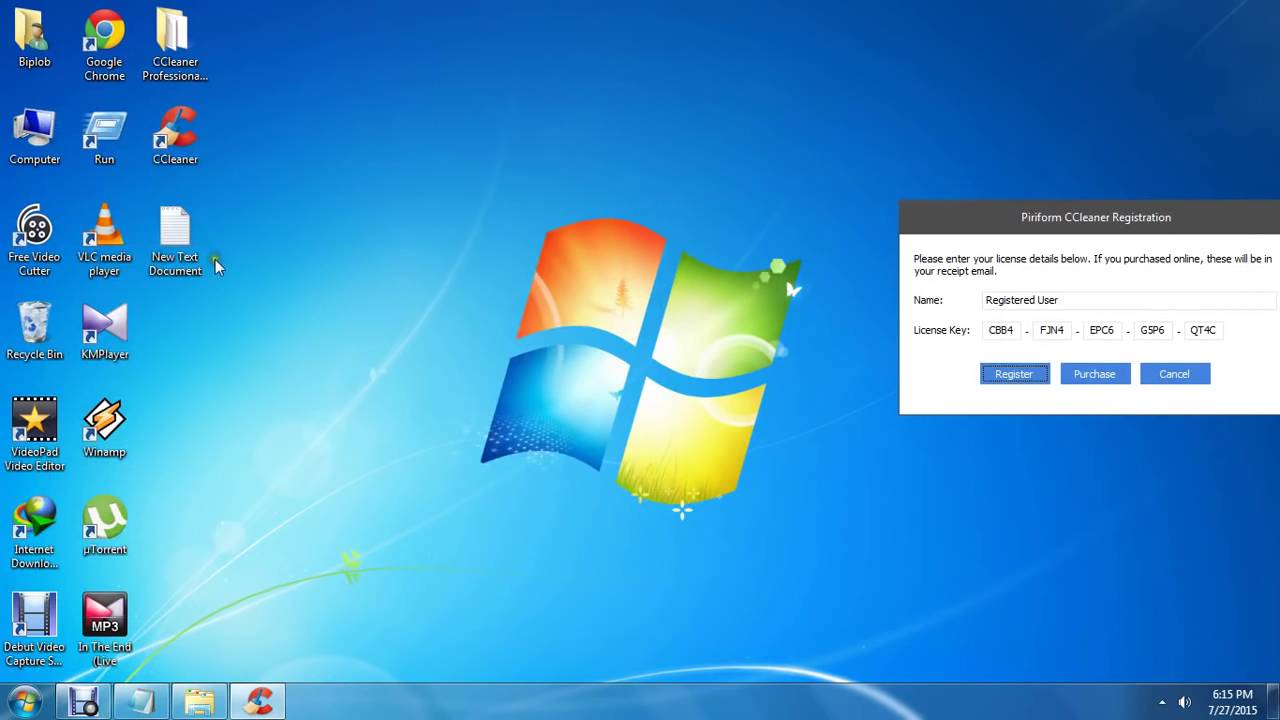Select the Recycle Bin icon

click(34, 332)
